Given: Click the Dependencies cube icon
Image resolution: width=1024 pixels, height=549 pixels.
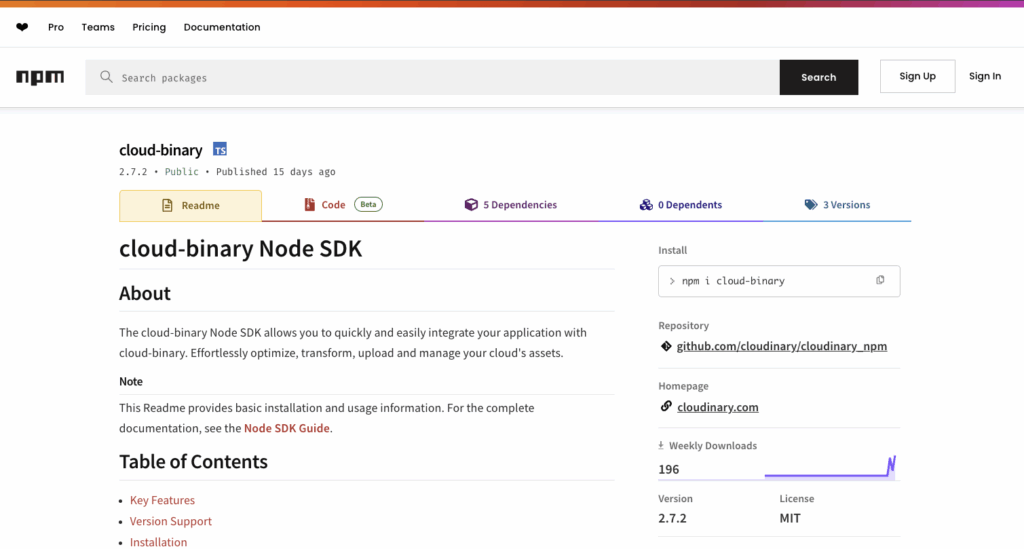Looking at the screenshot, I should click(471, 204).
